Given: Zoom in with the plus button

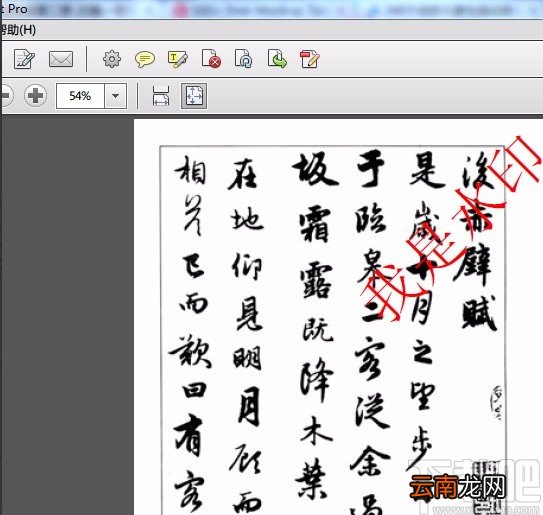Looking at the screenshot, I should [x=35, y=95].
